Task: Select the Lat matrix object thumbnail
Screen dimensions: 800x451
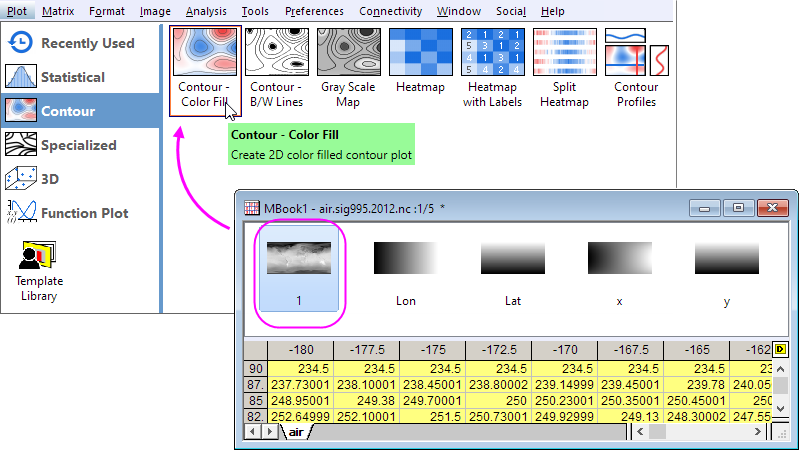Action: (513, 272)
